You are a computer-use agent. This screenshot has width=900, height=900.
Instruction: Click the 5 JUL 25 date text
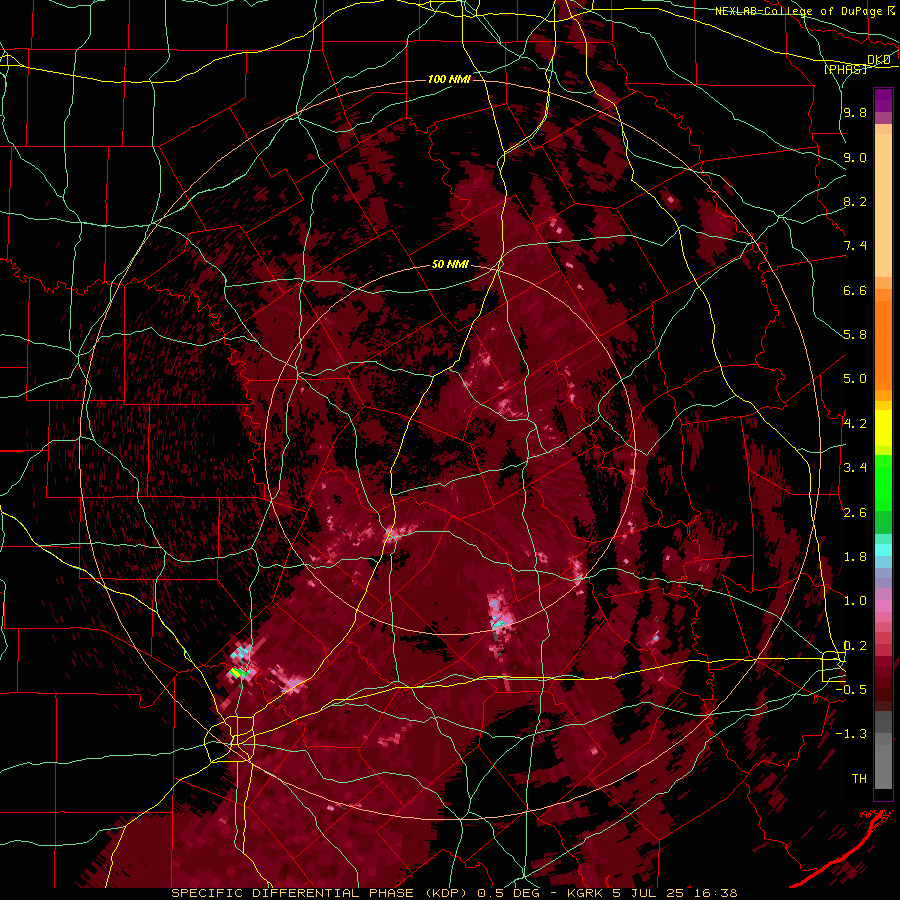648,893
